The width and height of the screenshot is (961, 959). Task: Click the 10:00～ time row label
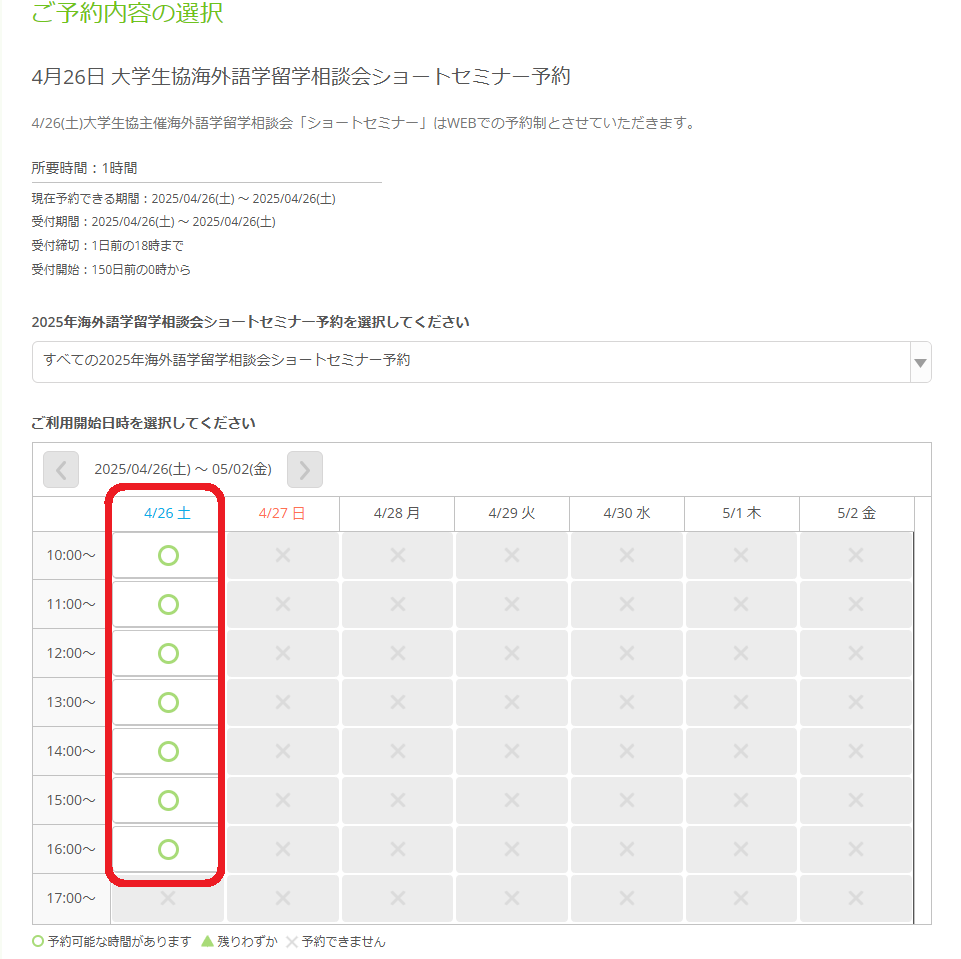[x=71, y=555]
